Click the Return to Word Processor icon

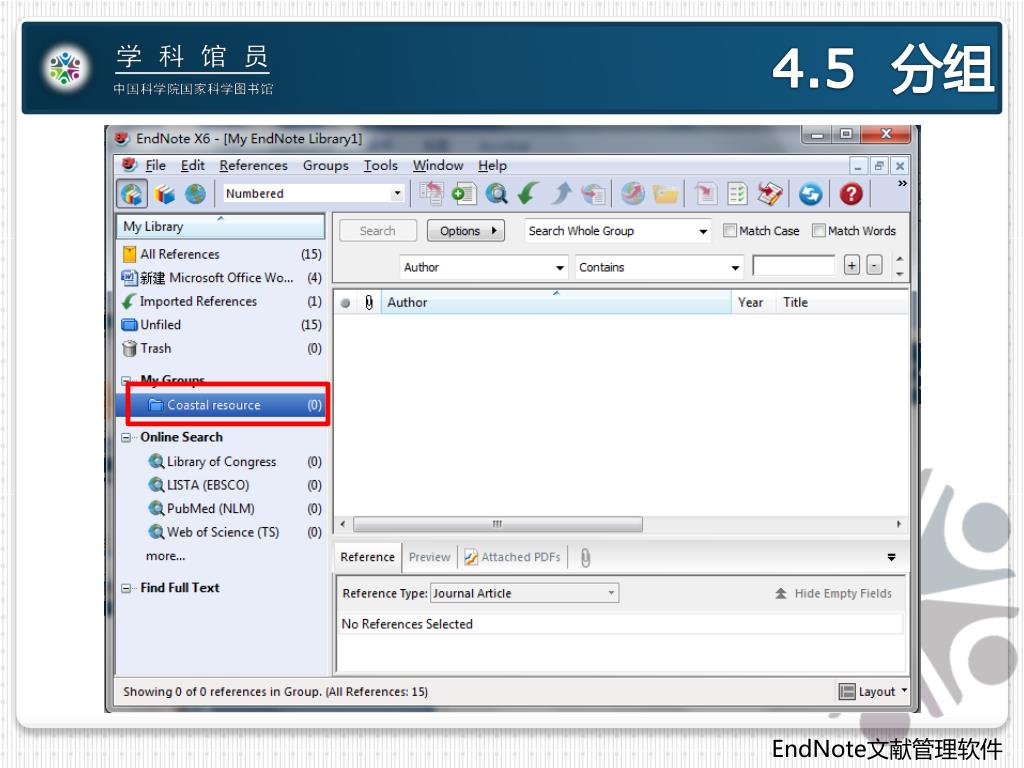point(770,194)
